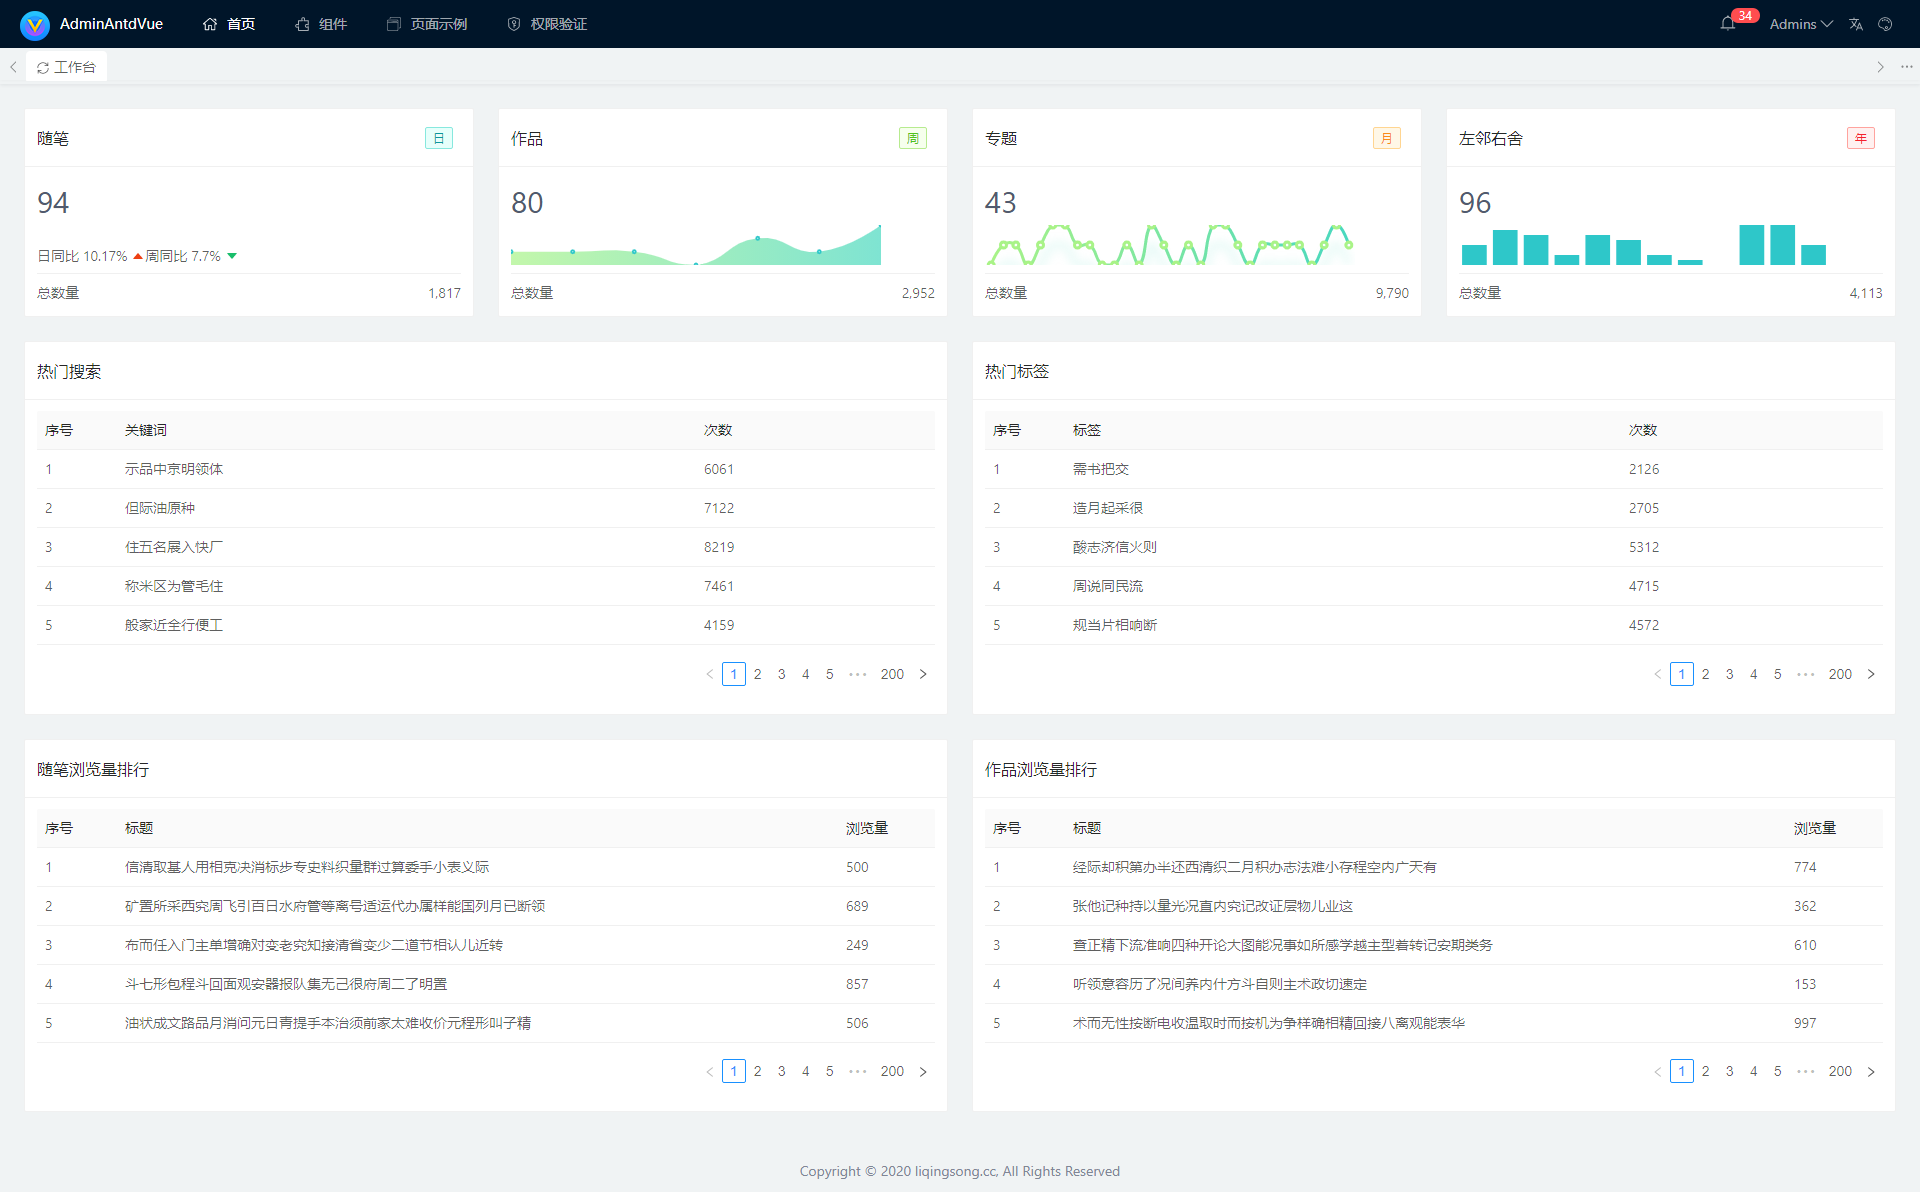Click the notification bell icon
Image resolution: width=1920 pixels, height=1192 pixels.
[x=1727, y=24]
